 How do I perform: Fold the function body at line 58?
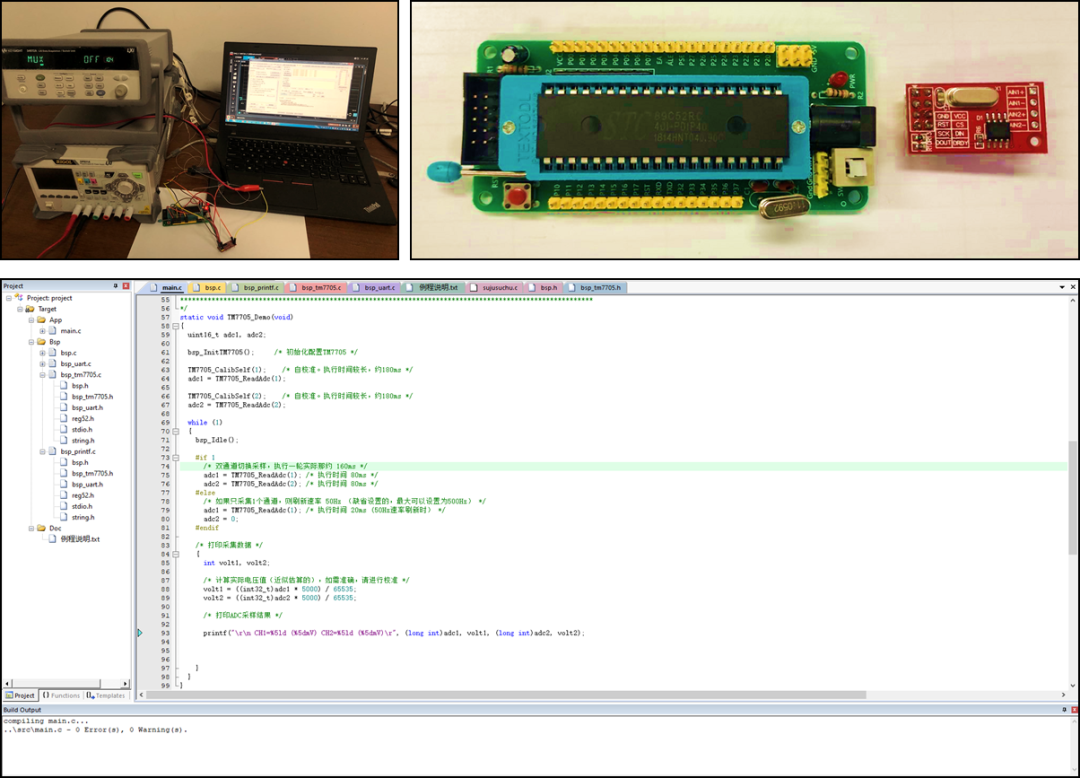tap(176, 326)
